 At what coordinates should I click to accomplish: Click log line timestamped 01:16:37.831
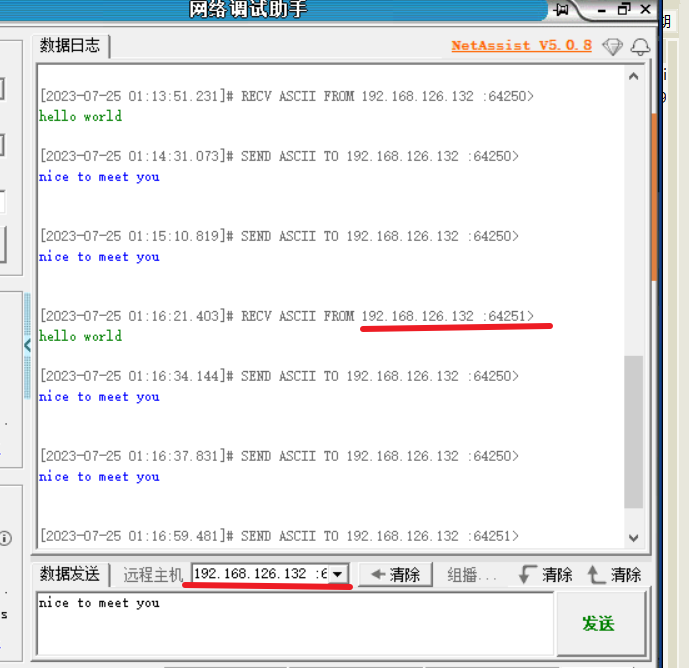[279, 456]
